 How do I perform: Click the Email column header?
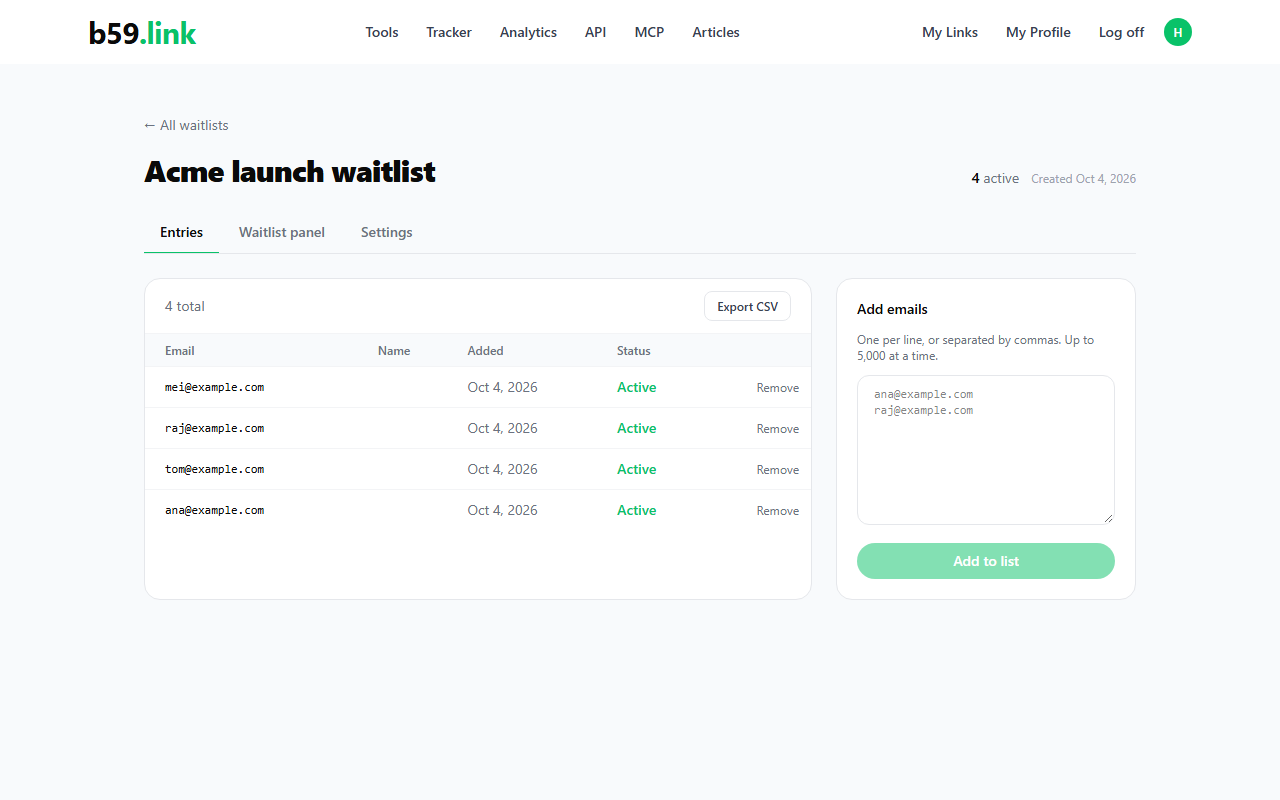180,351
